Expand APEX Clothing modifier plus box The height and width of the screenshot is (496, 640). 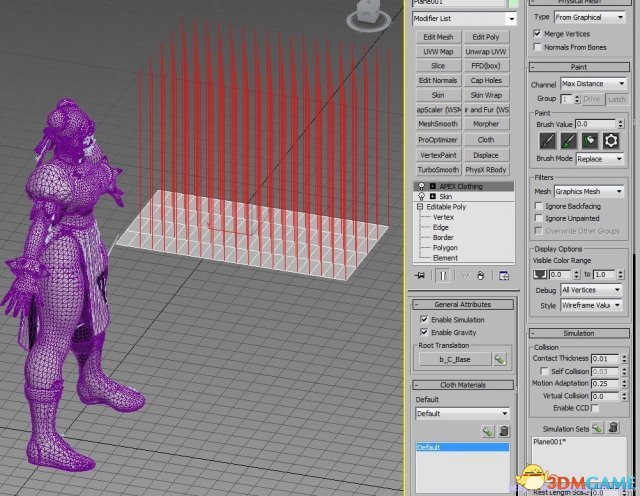[433, 186]
